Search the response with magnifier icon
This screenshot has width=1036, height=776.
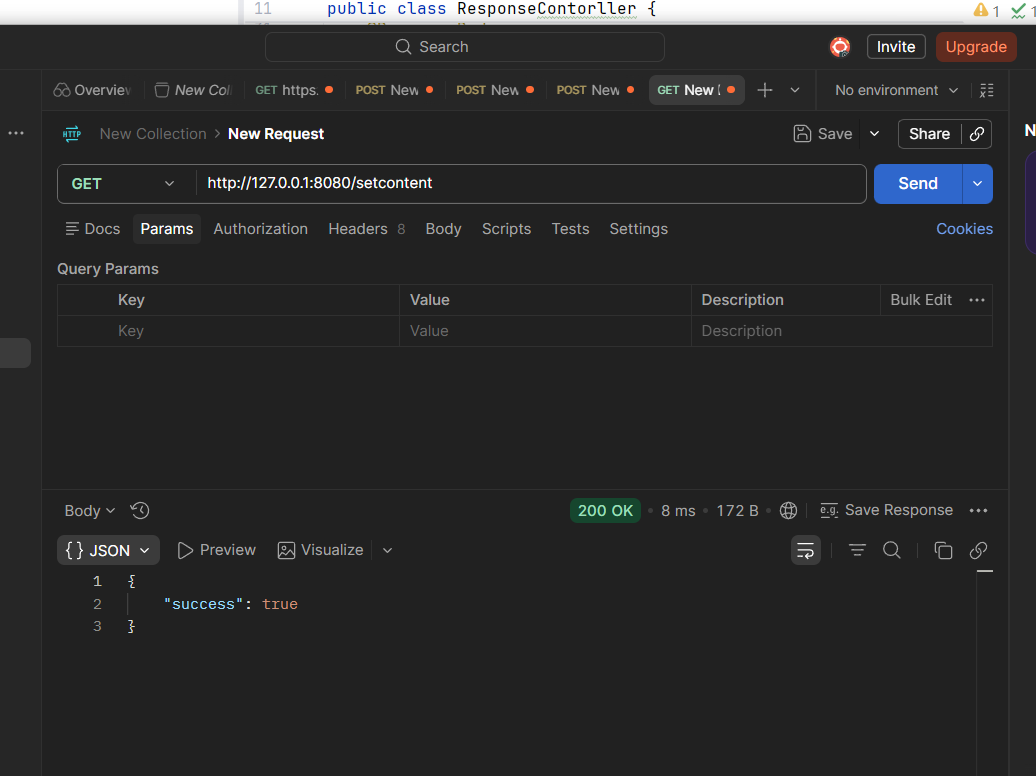(891, 550)
